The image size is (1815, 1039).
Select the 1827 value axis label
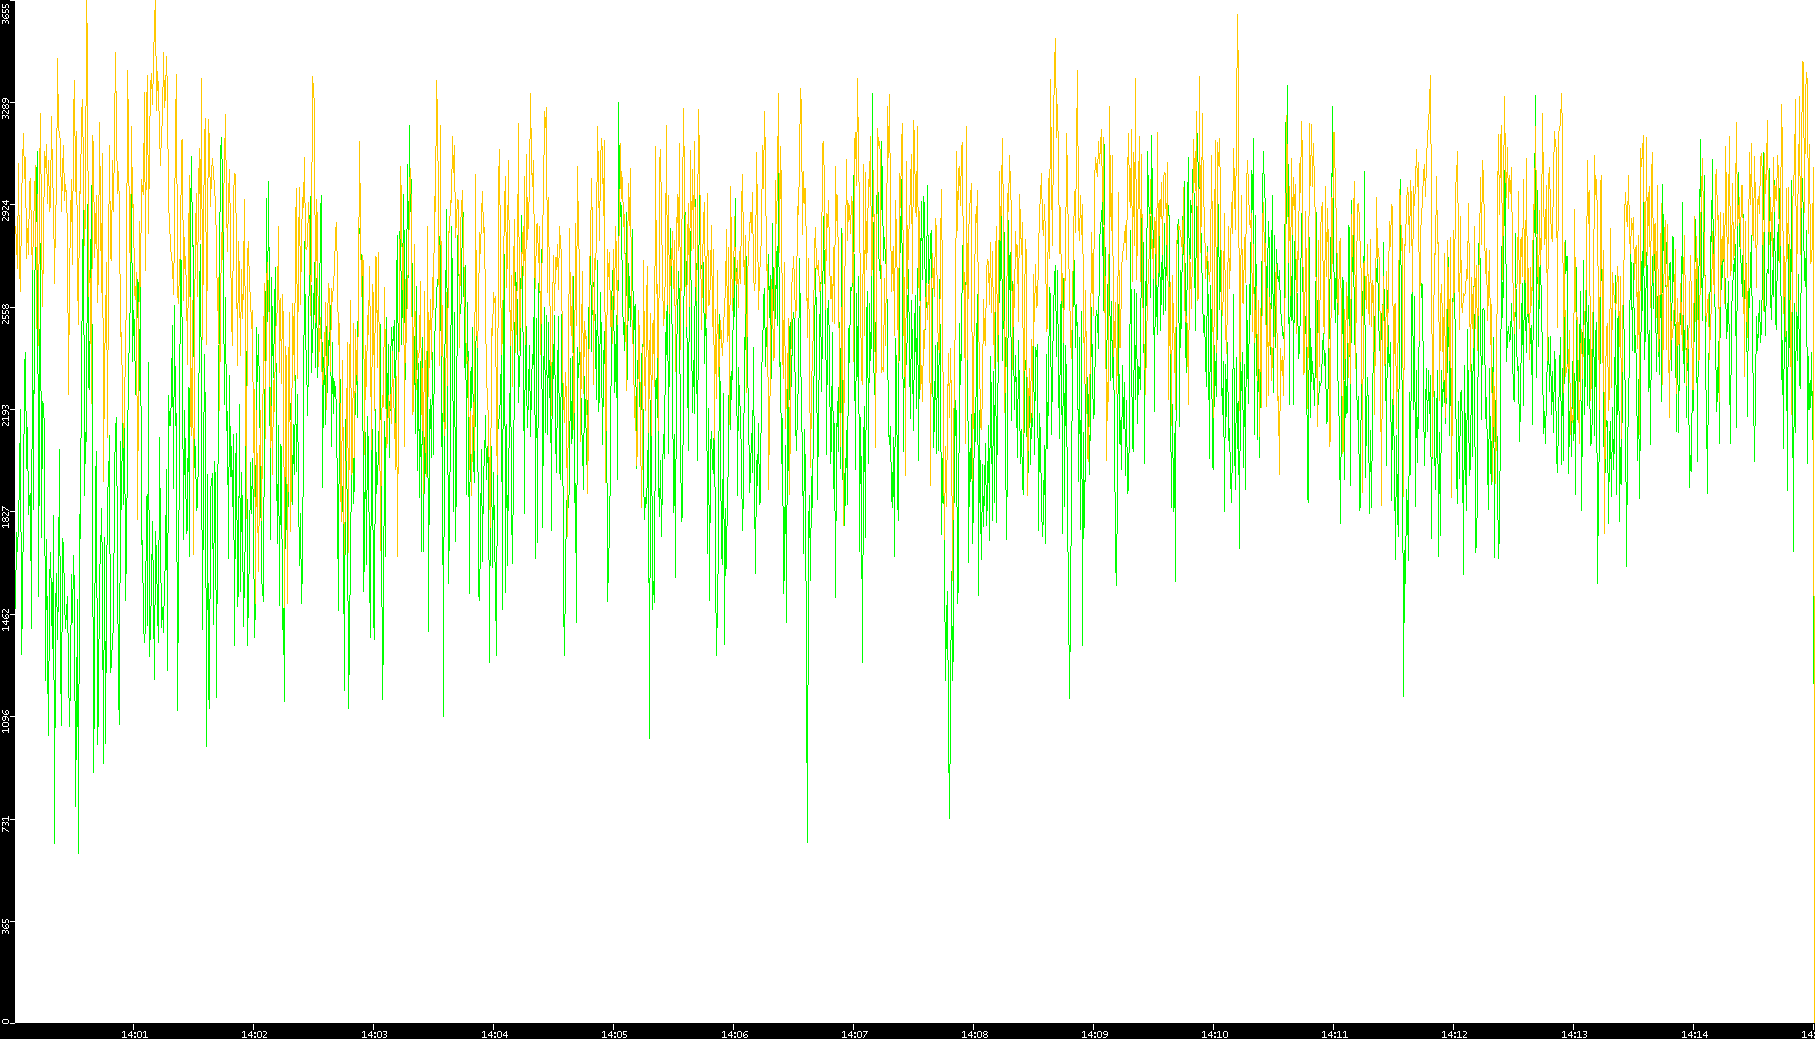[6, 517]
